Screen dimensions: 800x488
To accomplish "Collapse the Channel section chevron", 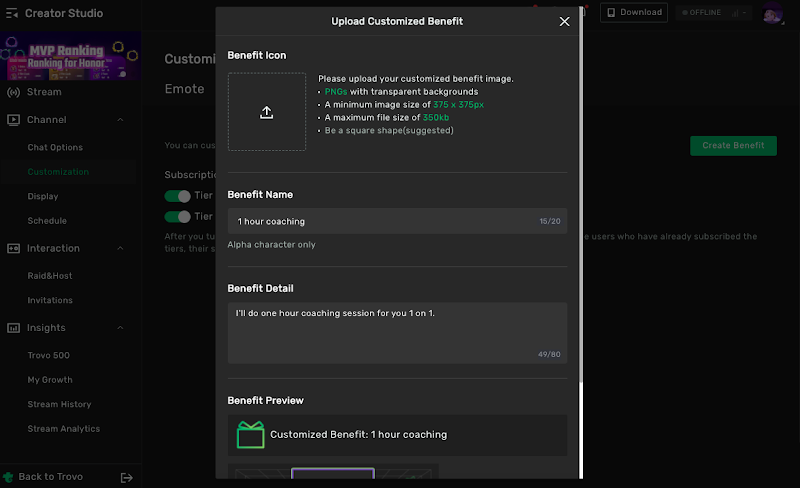I will point(121,120).
